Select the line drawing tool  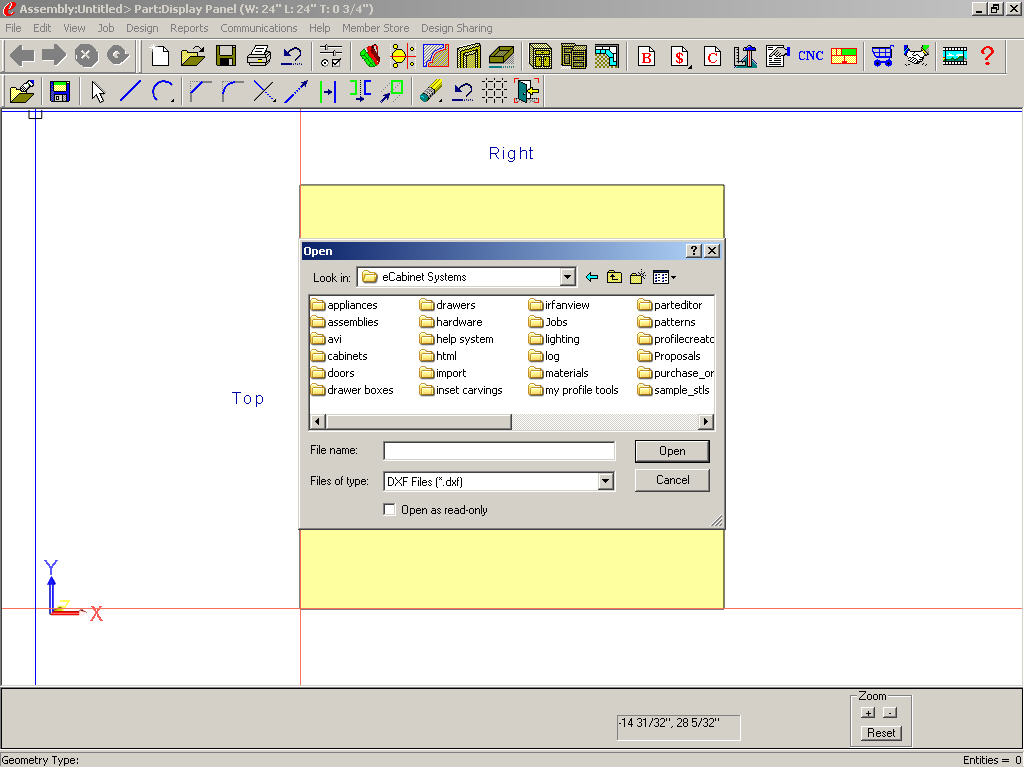click(x=131, y=91)
